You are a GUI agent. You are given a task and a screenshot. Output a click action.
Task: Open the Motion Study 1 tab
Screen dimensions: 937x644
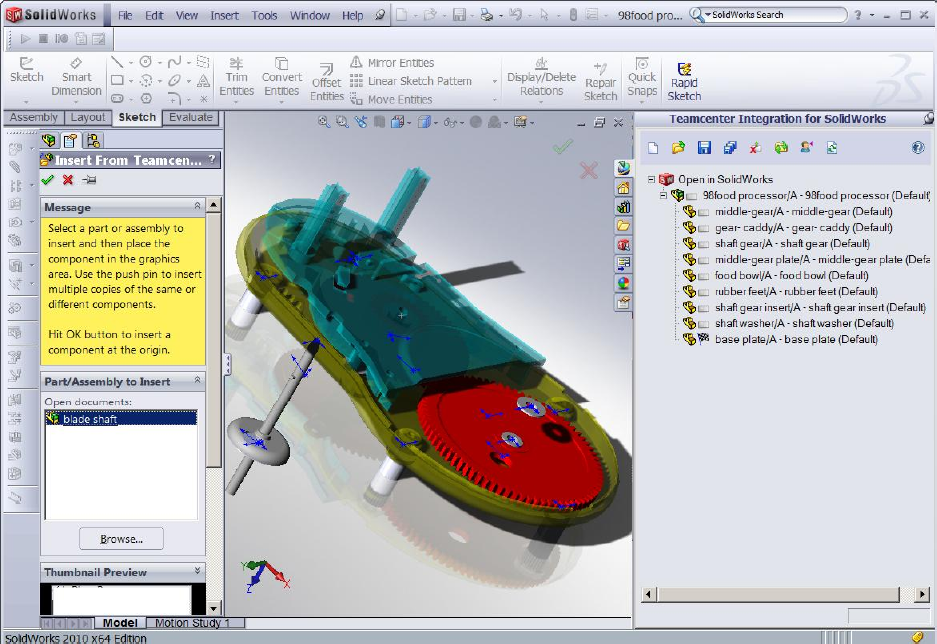click(192, 623)
